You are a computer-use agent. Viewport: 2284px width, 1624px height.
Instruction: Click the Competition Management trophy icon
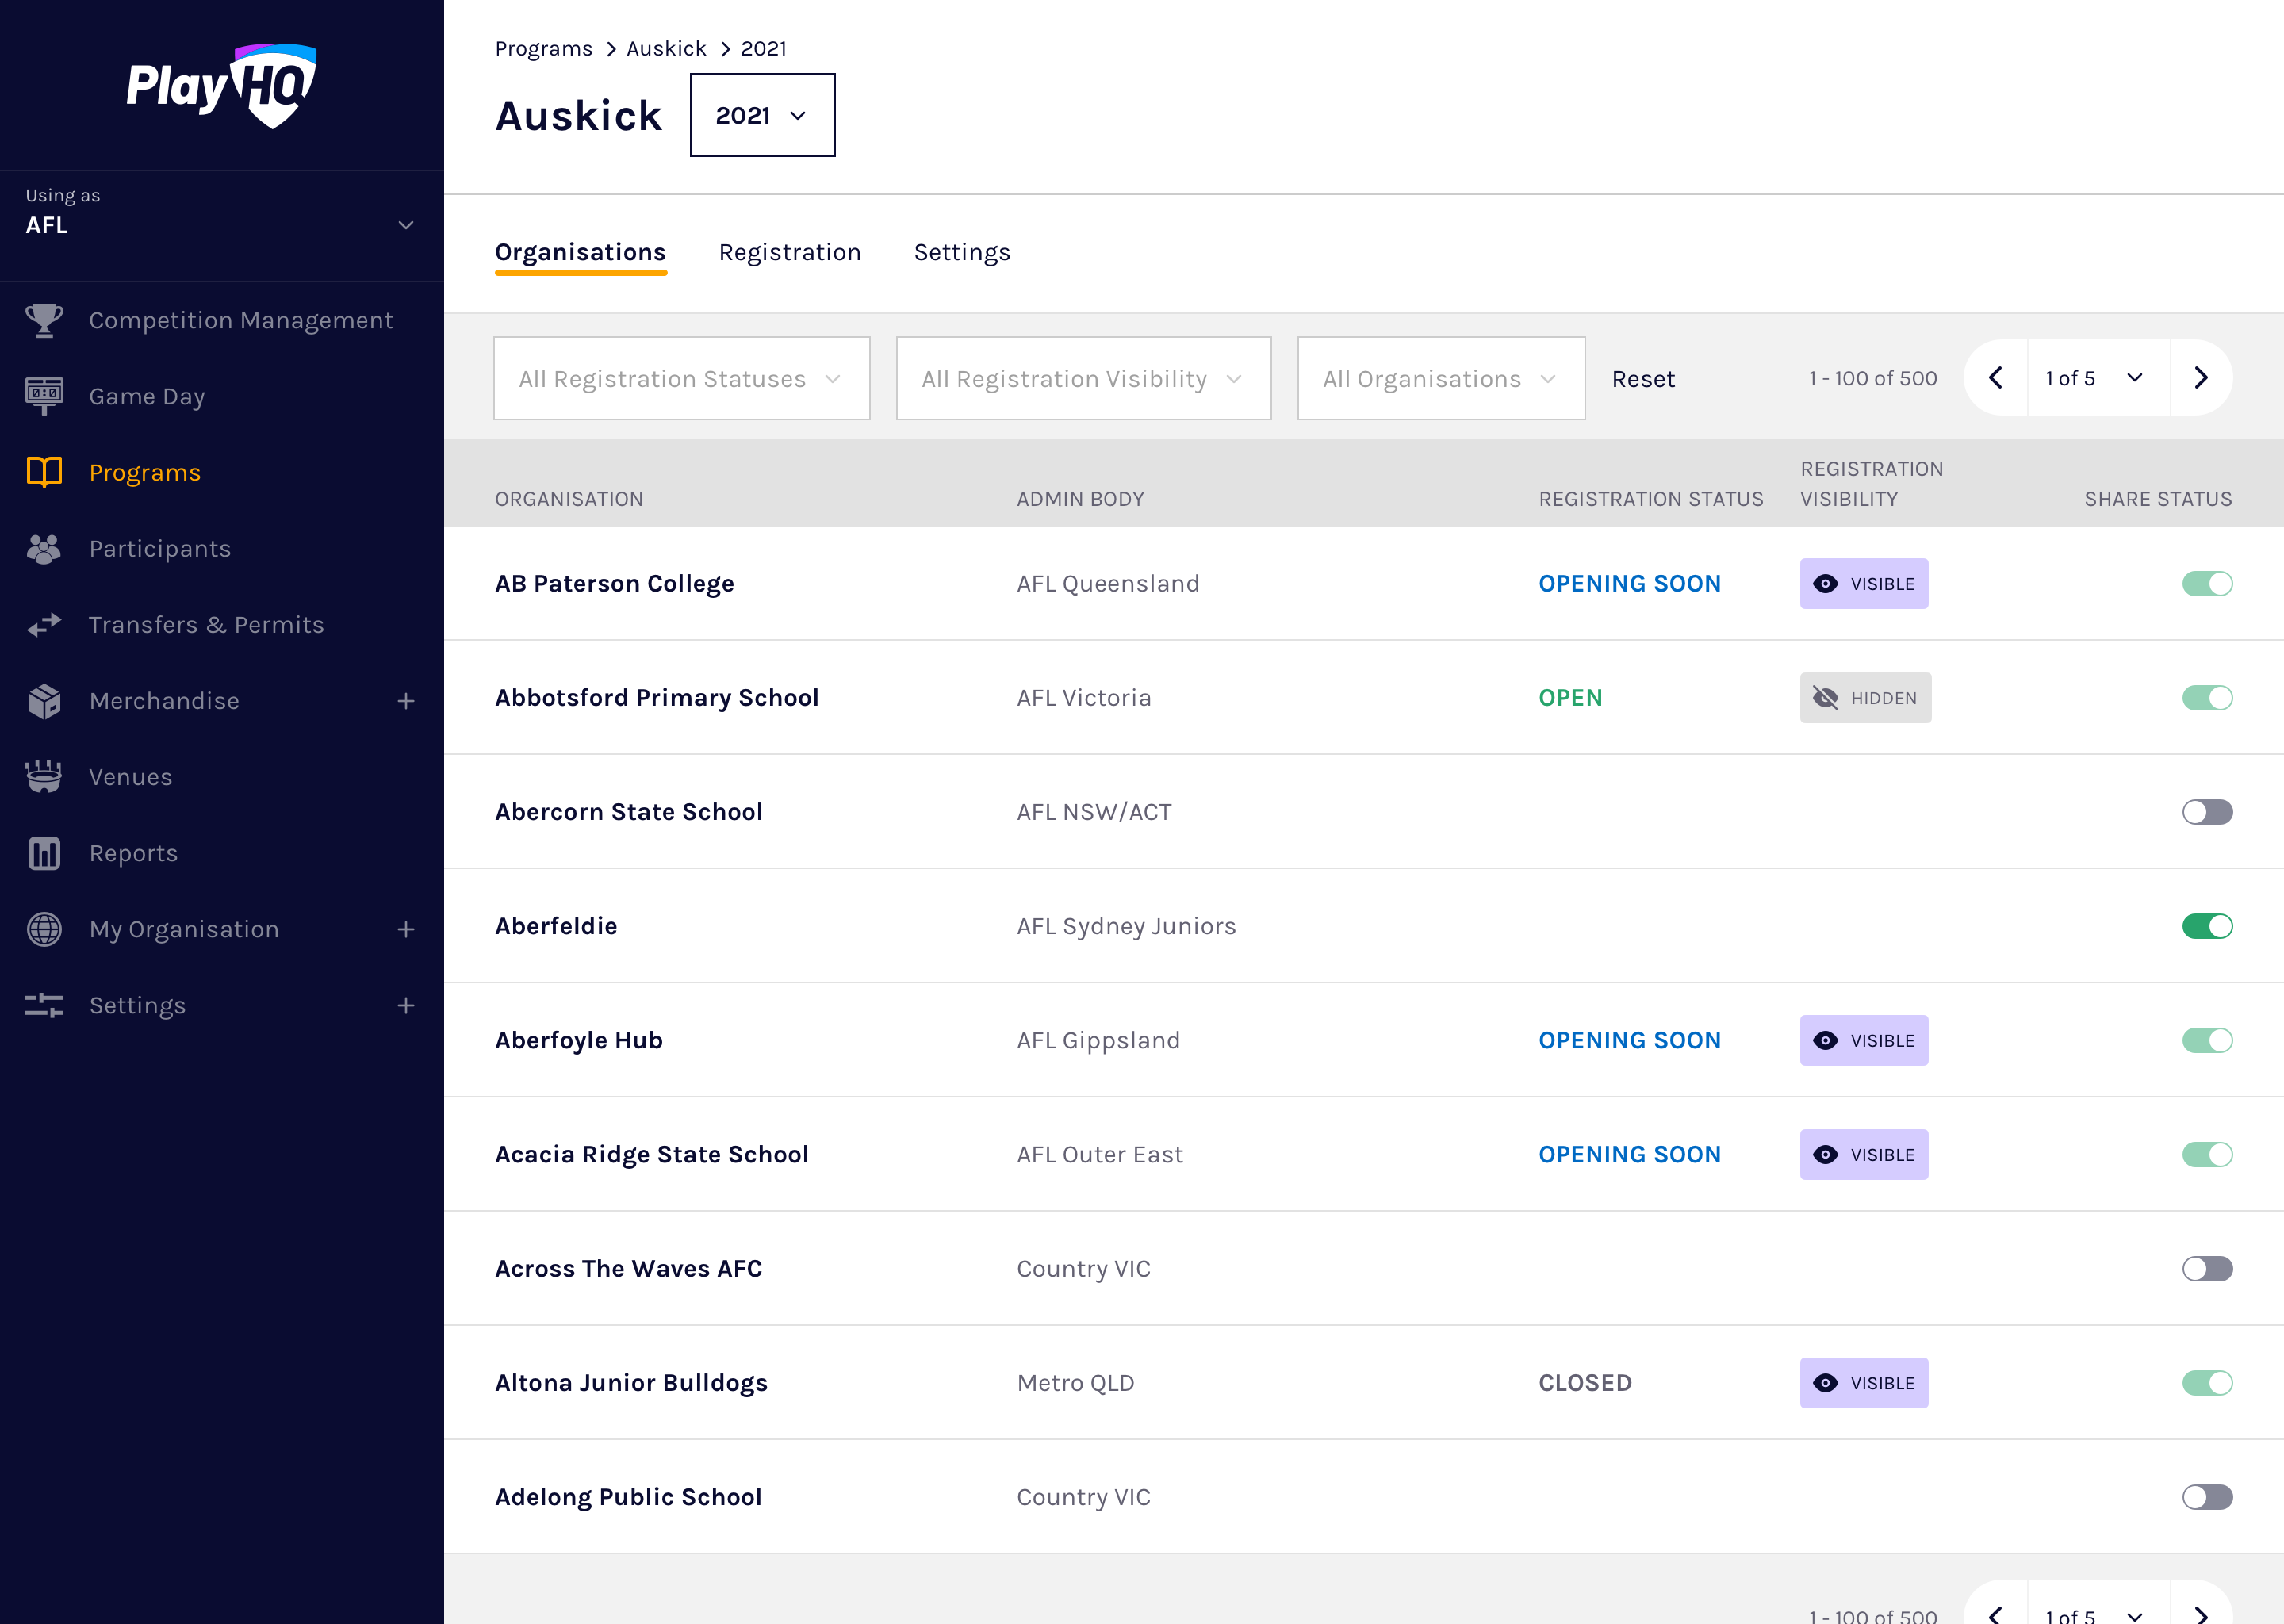coord(44,320)
